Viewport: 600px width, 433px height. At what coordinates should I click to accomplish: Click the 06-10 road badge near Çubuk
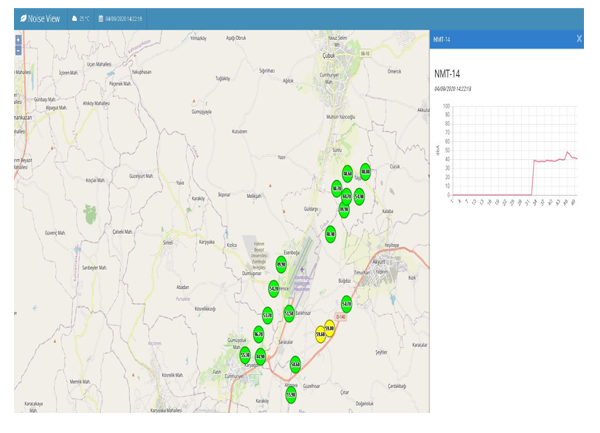(365, 54)
